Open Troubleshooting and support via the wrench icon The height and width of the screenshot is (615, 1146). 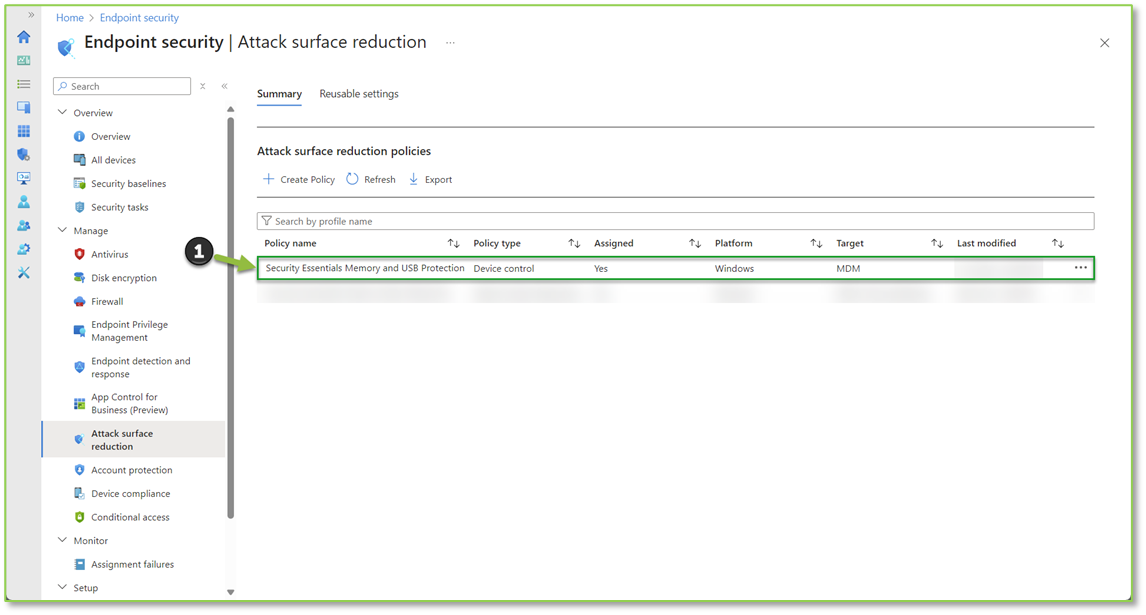(x=23, y=271)
